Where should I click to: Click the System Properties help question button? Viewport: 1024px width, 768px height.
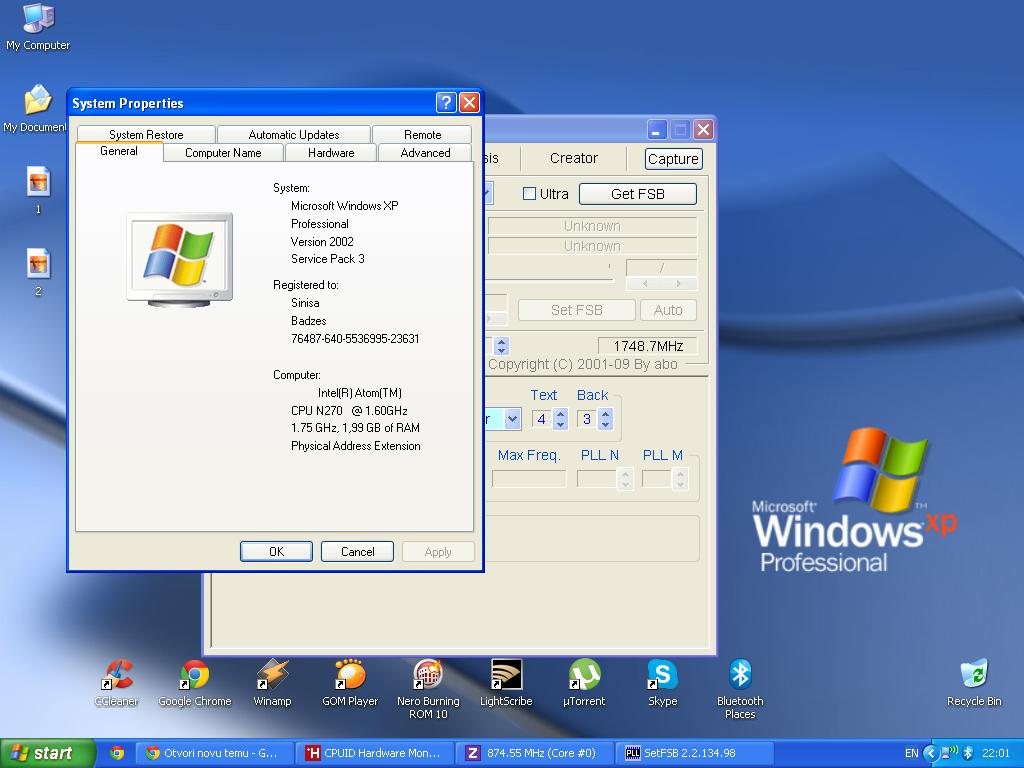445,102
